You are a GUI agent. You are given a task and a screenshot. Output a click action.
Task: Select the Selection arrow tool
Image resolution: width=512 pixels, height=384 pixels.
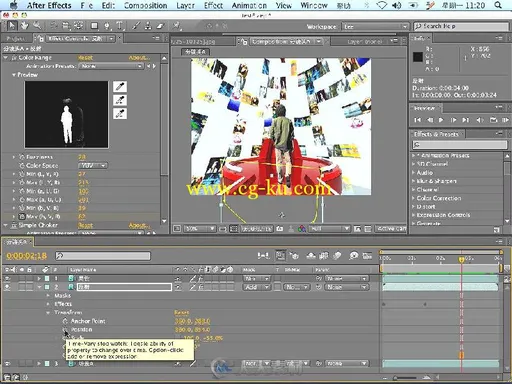pyautogui.click(x=12, y=26)
